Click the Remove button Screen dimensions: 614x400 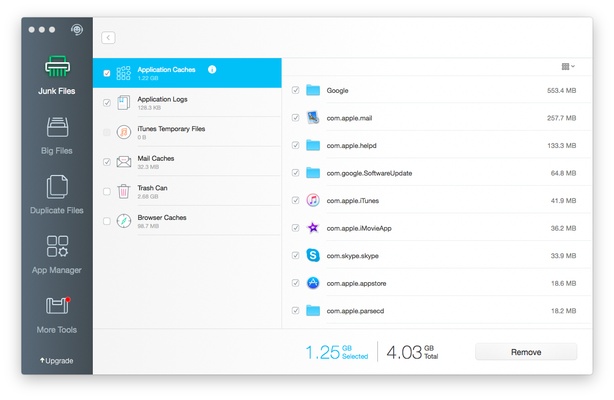pyautogui.click(x=525, y=352)
